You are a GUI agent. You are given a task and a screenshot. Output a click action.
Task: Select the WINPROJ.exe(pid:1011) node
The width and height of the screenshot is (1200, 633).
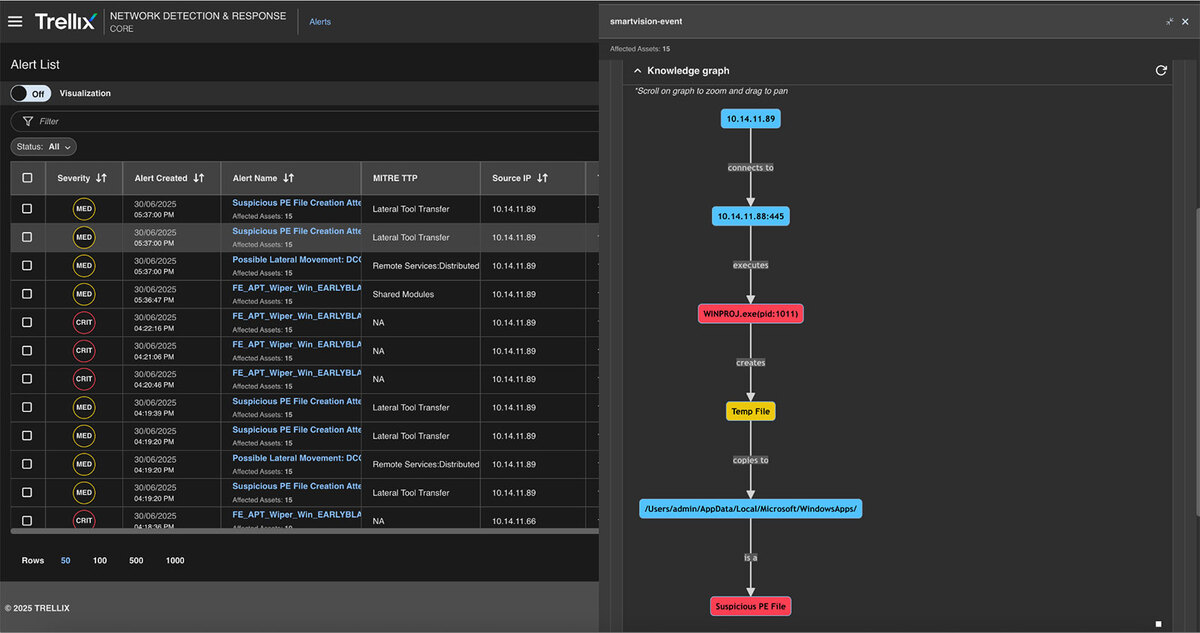click(x=750, y=314)
